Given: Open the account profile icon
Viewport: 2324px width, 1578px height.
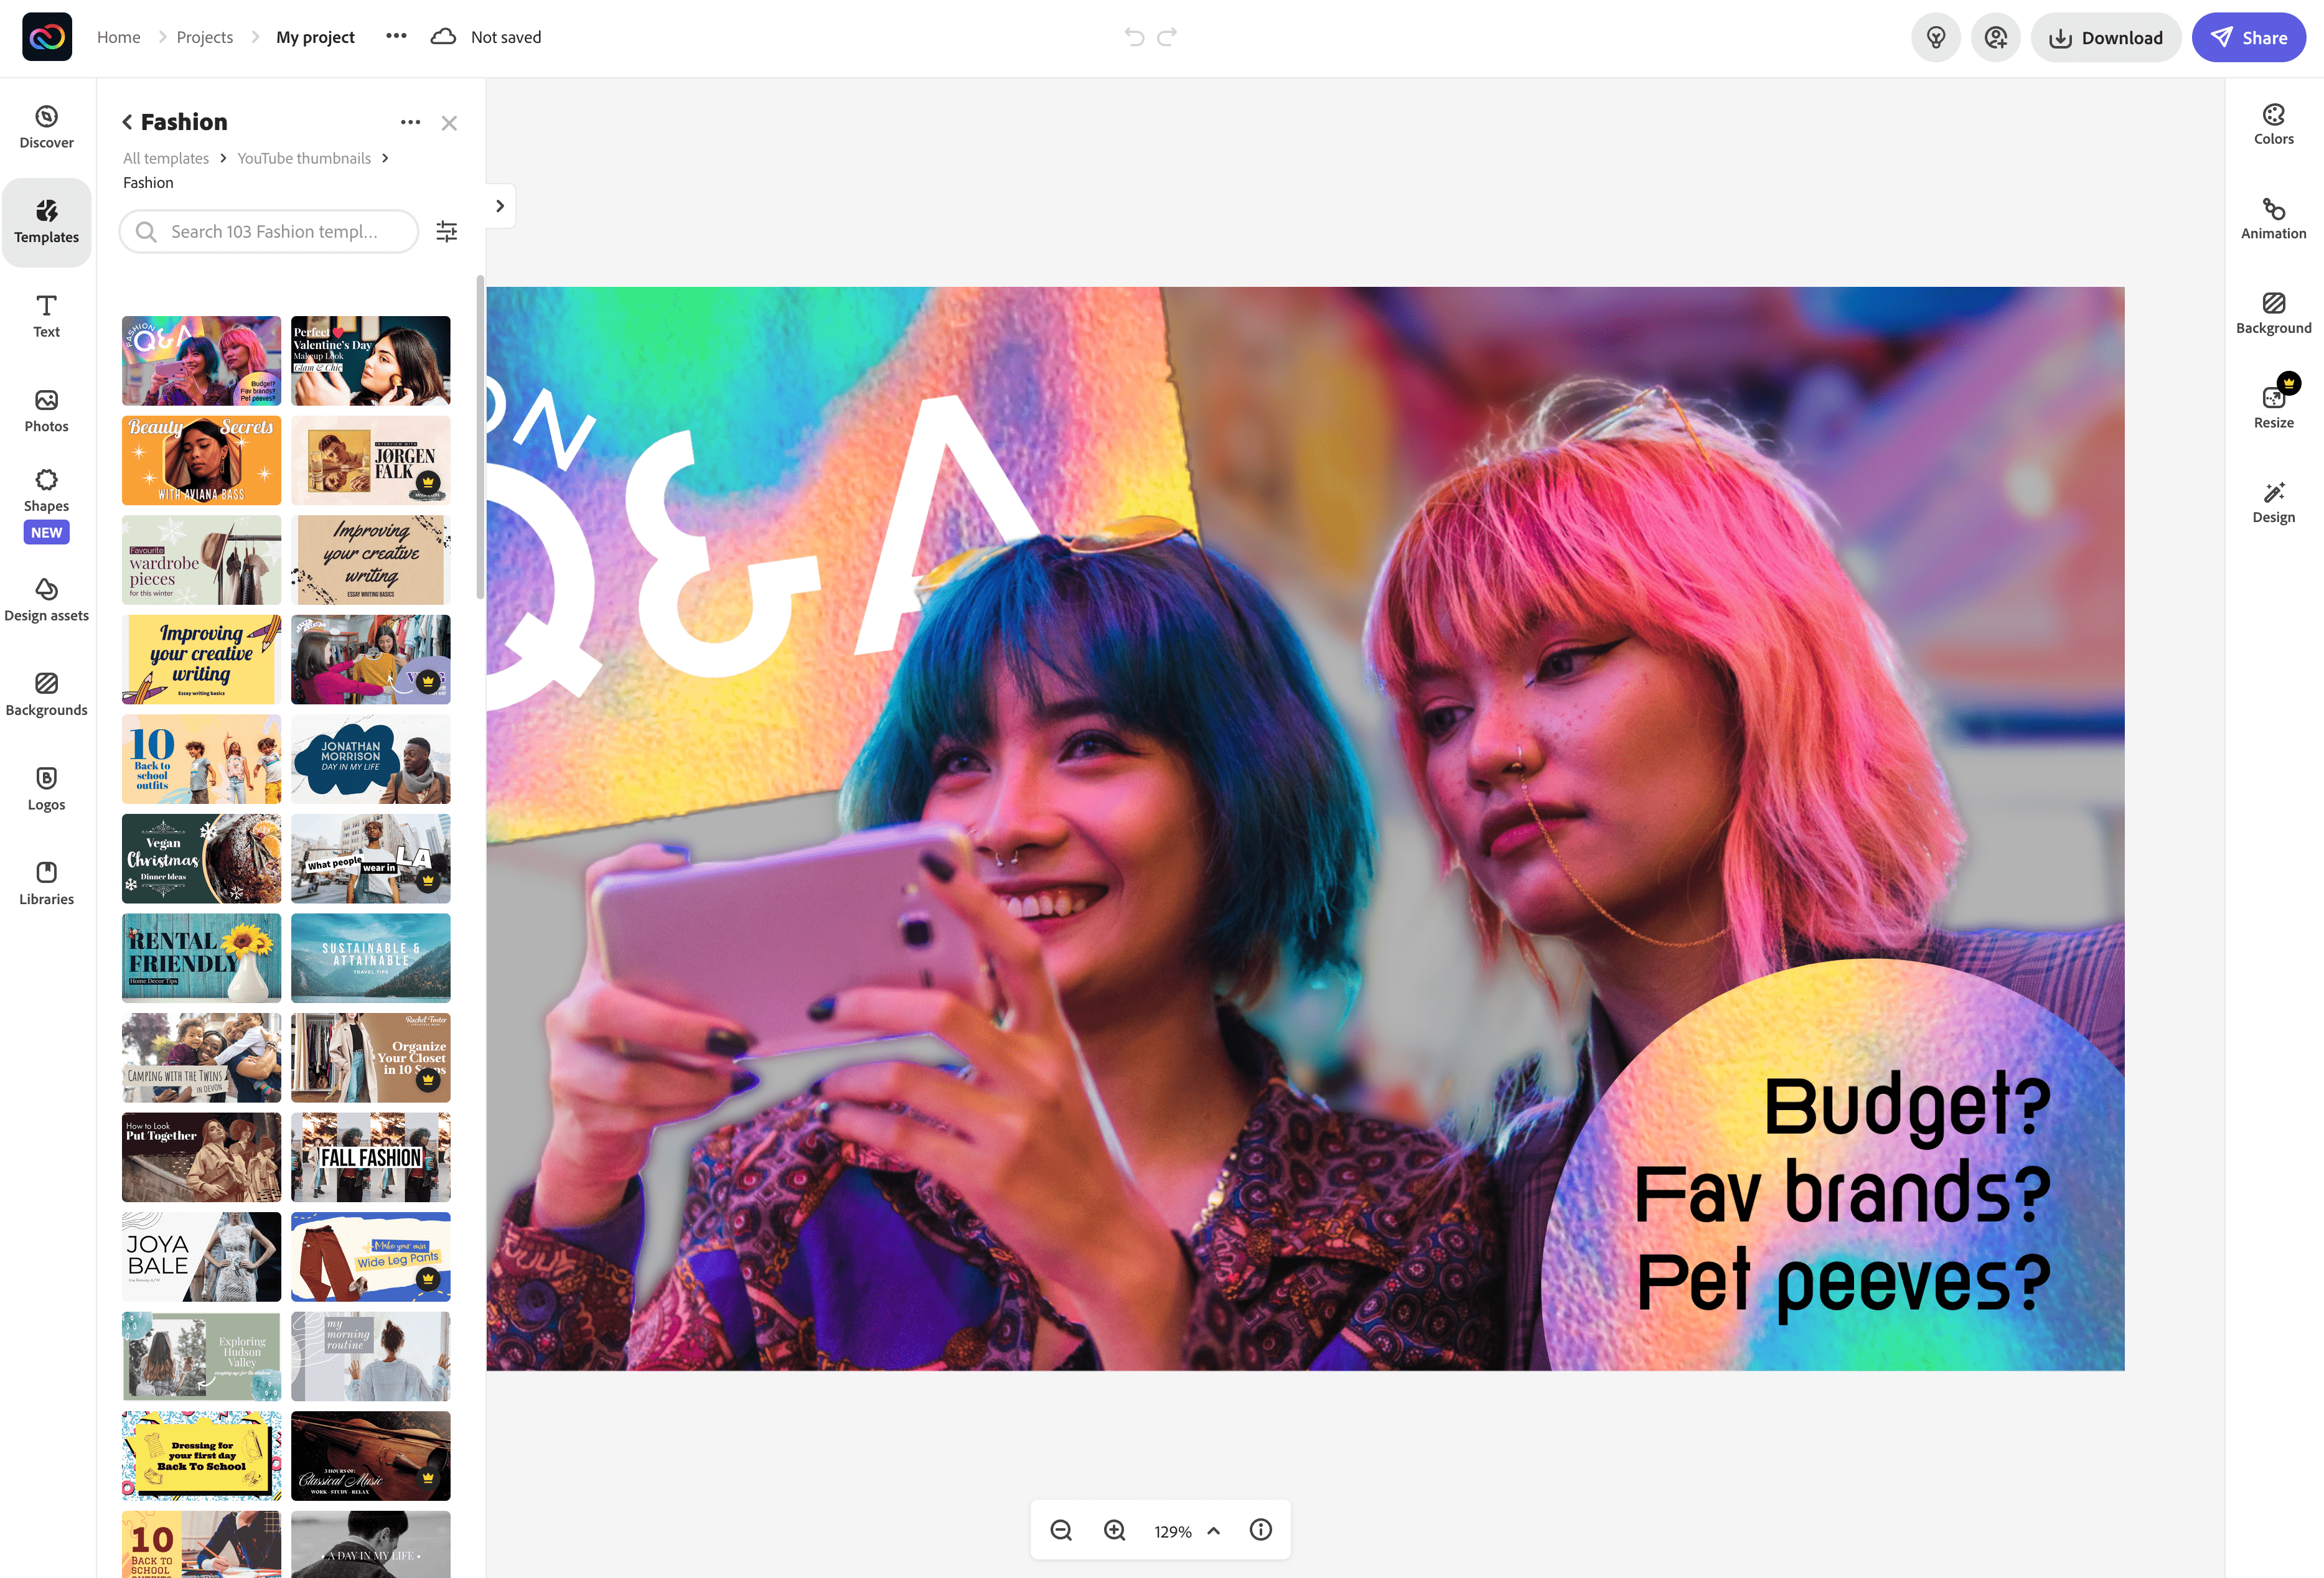Looking at the screenshot, I should pyautogui.click(x=1995, y=38).
